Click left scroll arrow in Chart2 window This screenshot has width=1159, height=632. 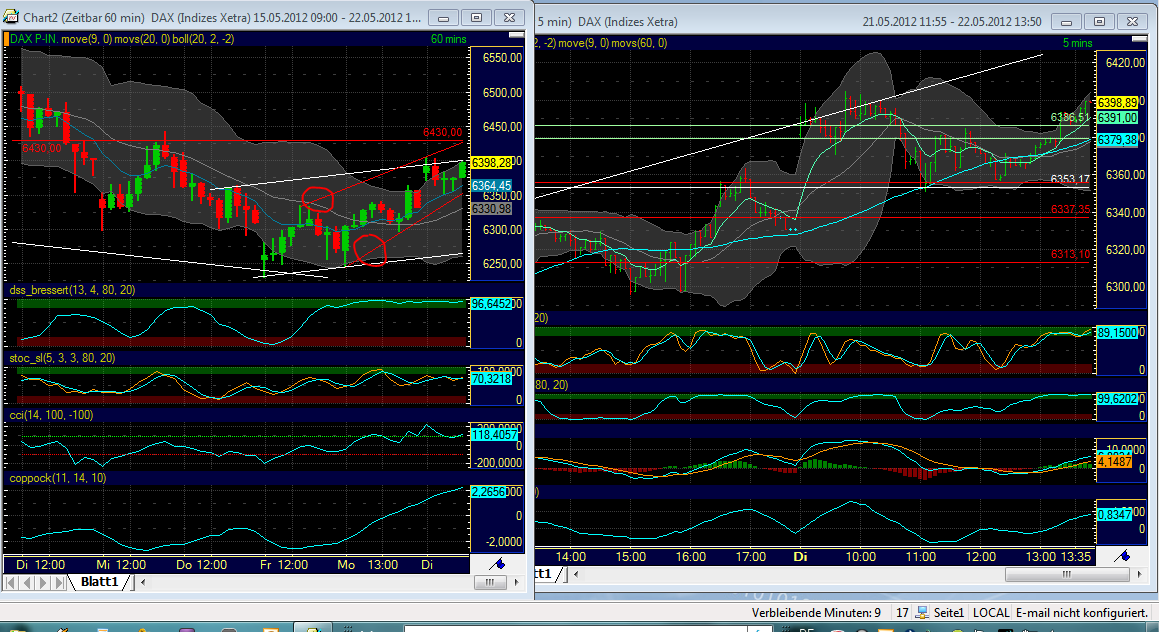pyautogui.click(x=143, y=582)
